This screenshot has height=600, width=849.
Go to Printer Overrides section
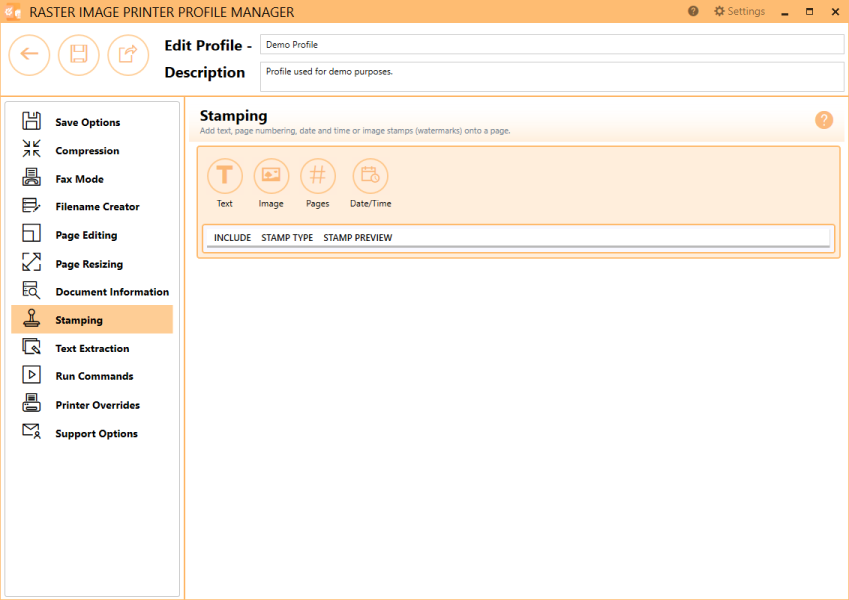point(92,405)
